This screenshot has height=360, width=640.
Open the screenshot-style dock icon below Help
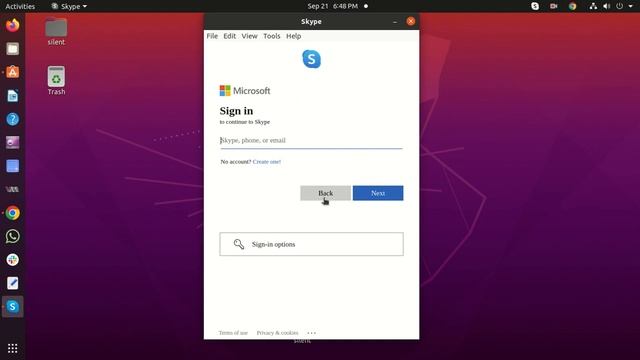pyautogui.click(x=13, y=142)
